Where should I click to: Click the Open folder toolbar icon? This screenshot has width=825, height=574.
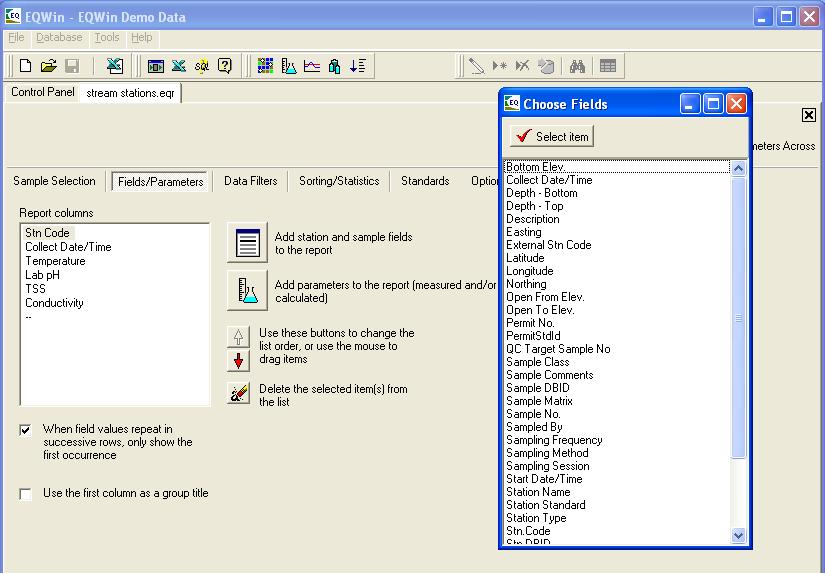(x=48, y=66)
